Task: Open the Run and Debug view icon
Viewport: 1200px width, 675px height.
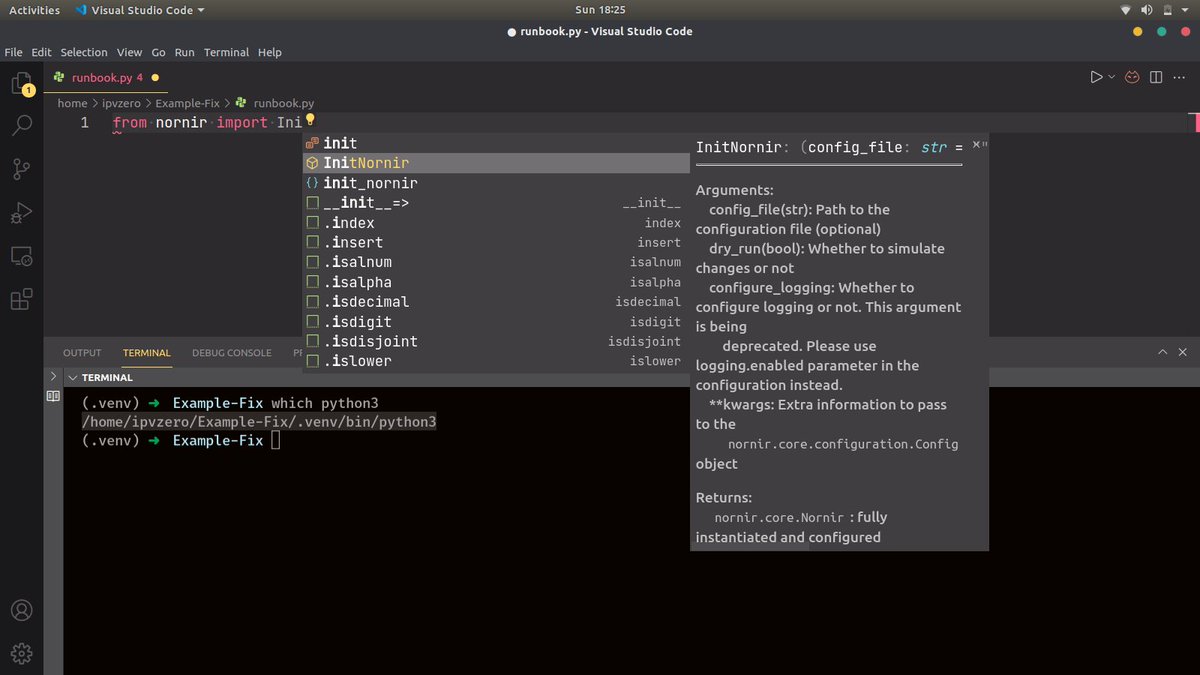Action: coord(21,213)
